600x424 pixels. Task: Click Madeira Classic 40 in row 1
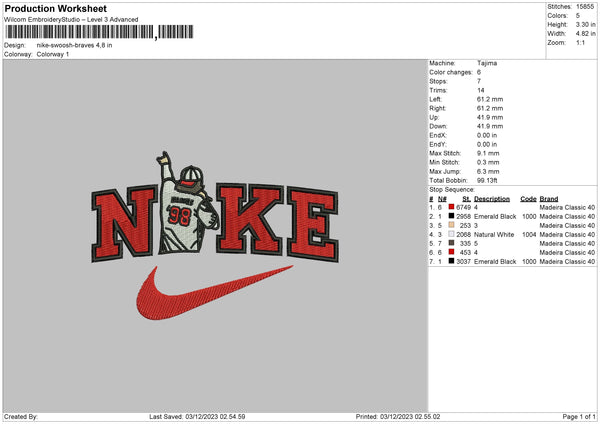point(567,207)
